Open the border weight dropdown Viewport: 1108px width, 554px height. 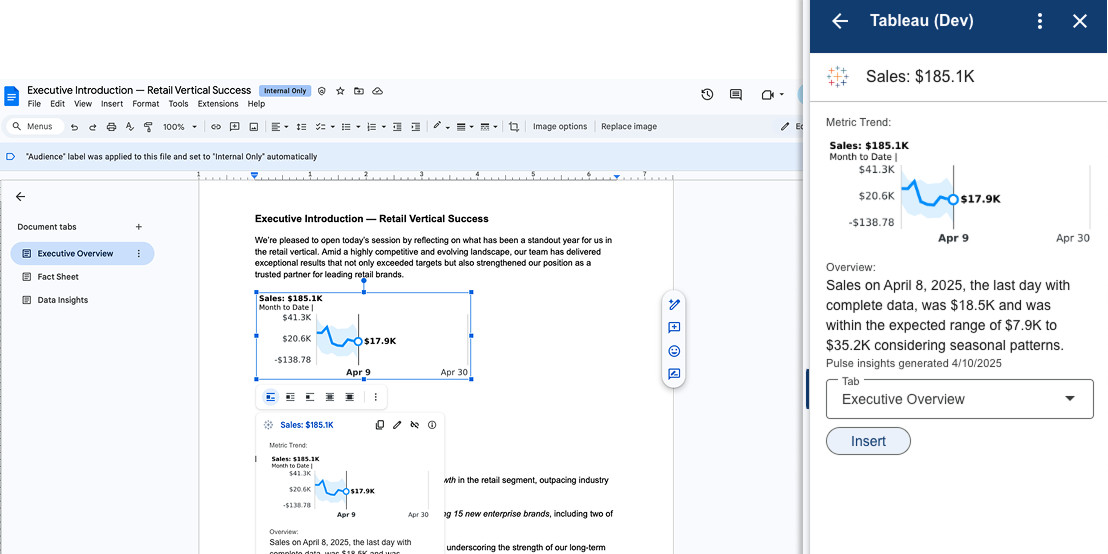[465, 127]
